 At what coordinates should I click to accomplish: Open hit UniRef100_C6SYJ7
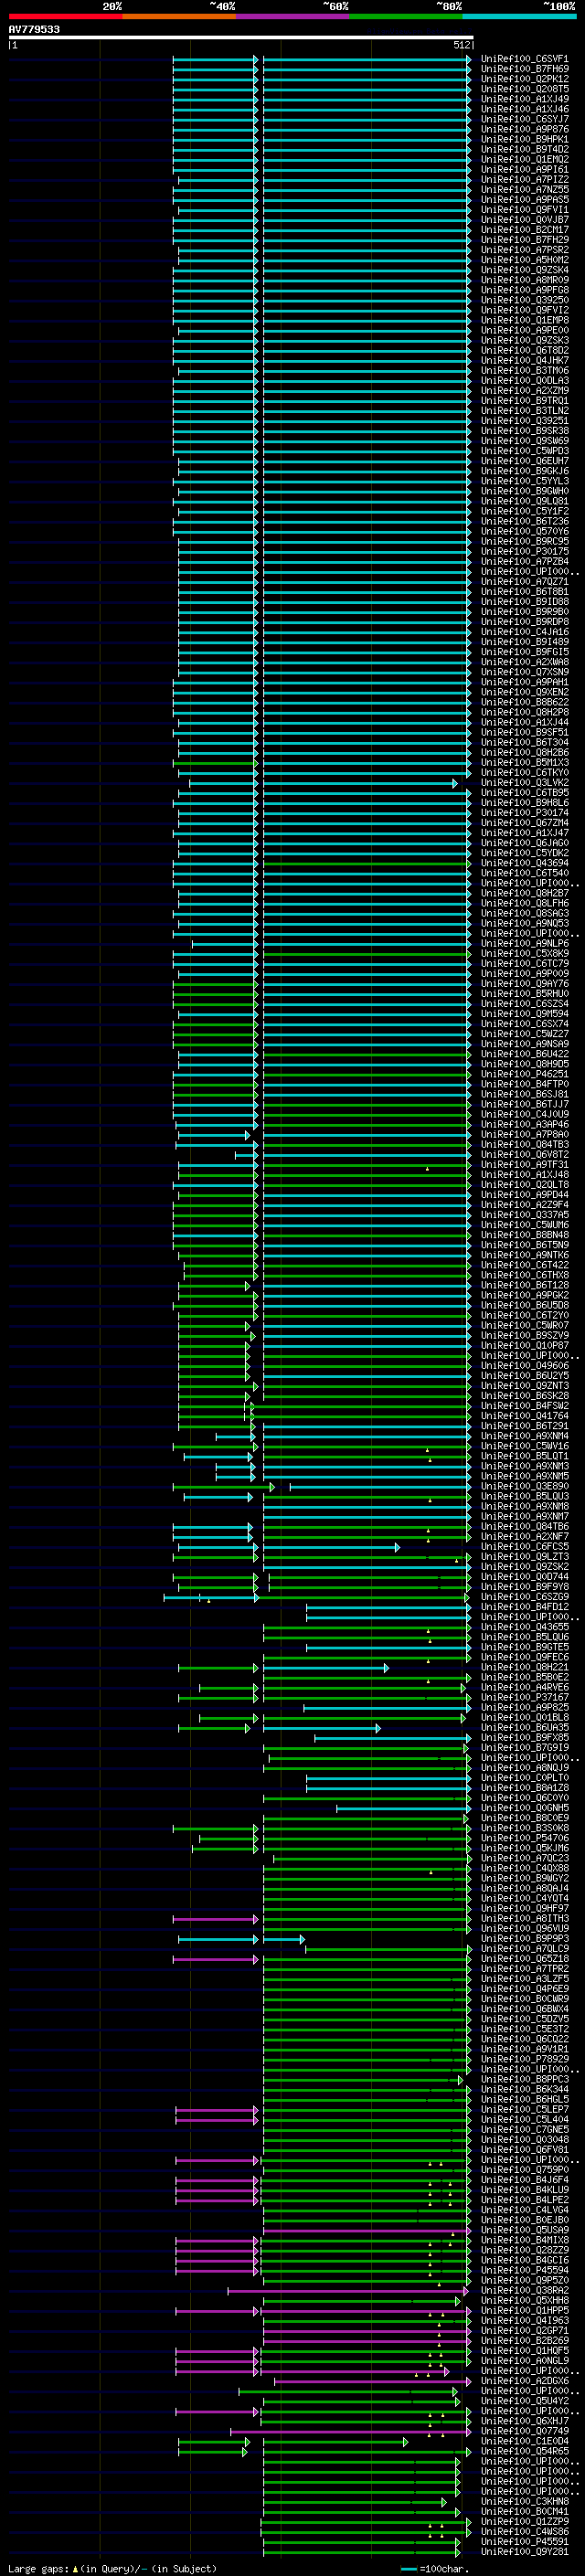tap(525, 119)
